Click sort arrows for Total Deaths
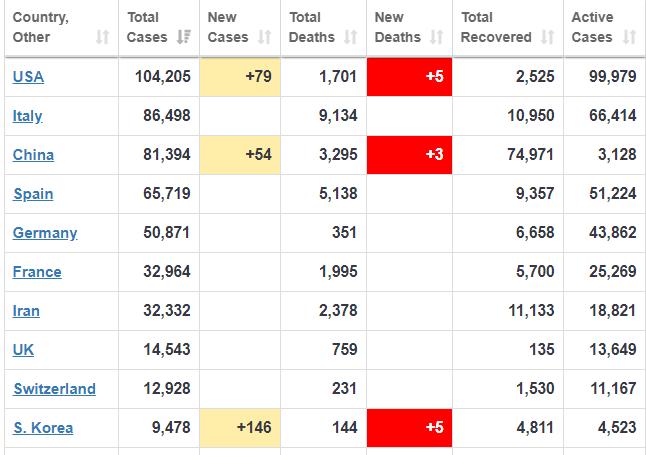646x455 pixels. point(351,37)
